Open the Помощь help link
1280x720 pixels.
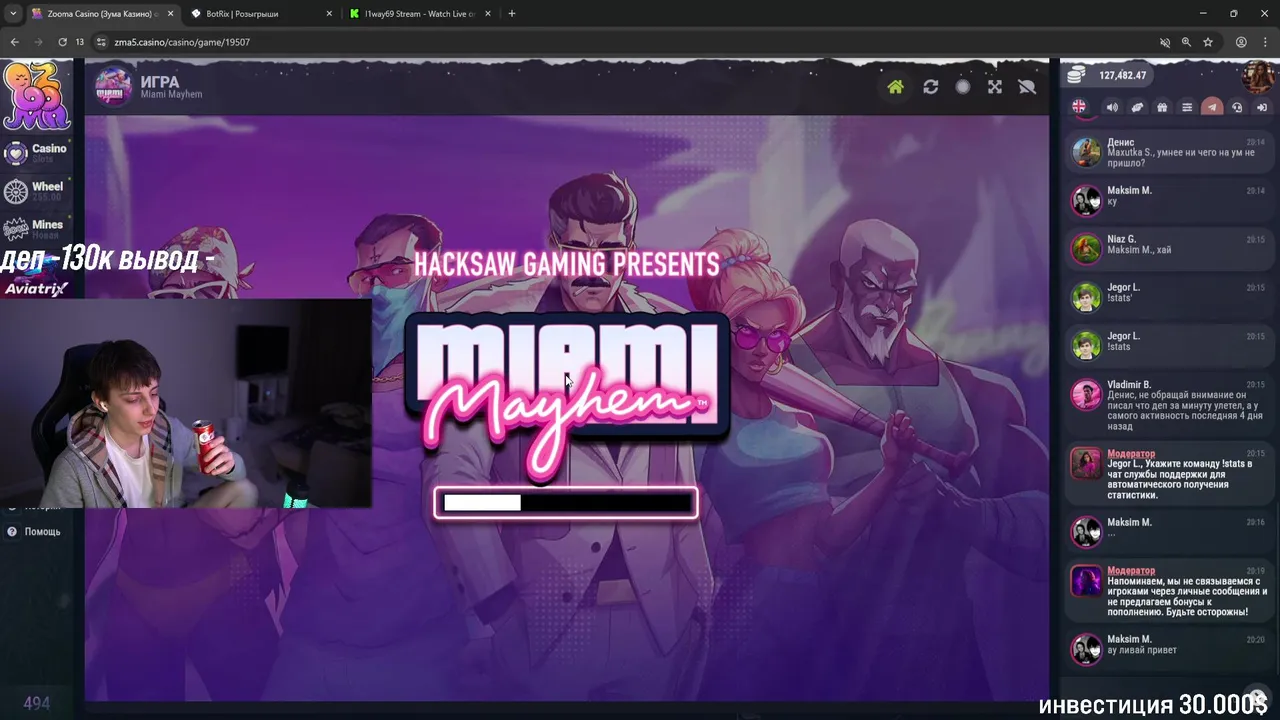35,532
